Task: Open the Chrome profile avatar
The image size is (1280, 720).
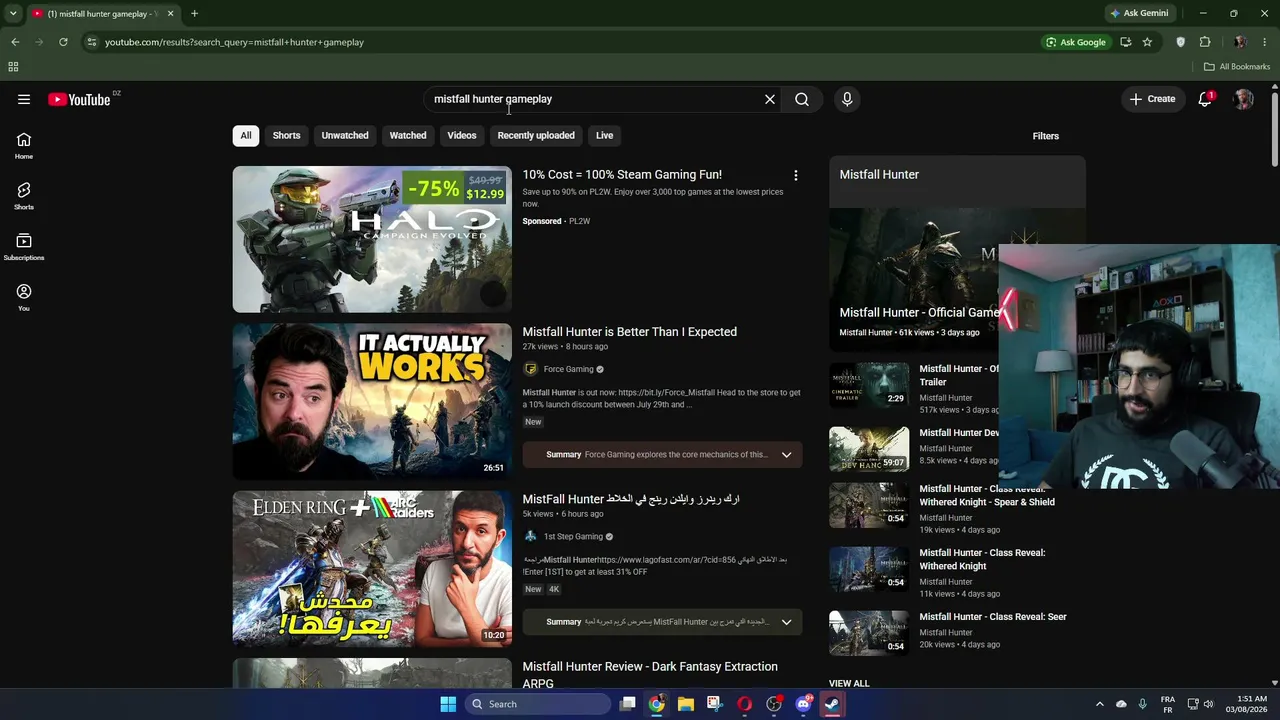Action: (1240, 42)
